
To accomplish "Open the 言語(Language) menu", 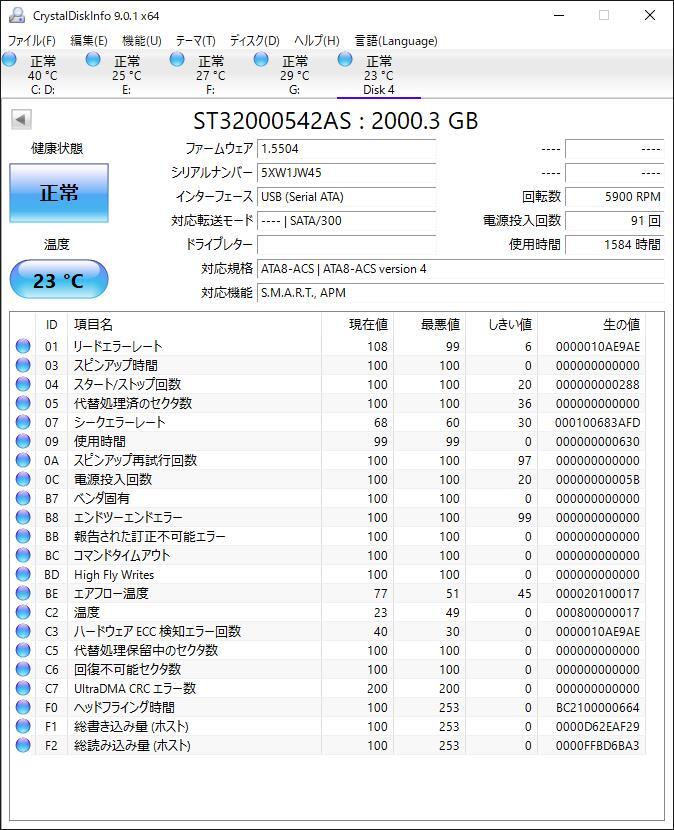I will point(396,41).
